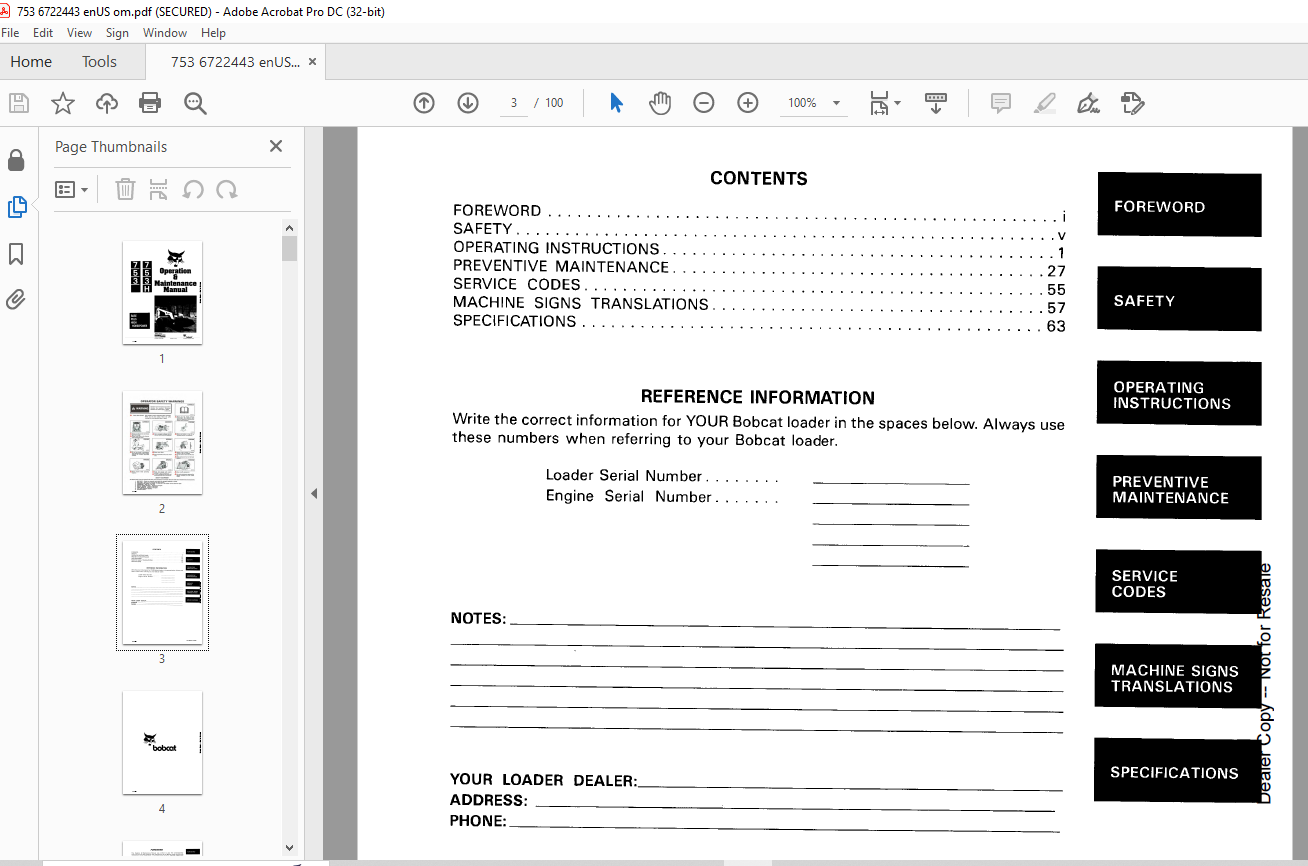Click the stamp tool icon

[1132, 103]
